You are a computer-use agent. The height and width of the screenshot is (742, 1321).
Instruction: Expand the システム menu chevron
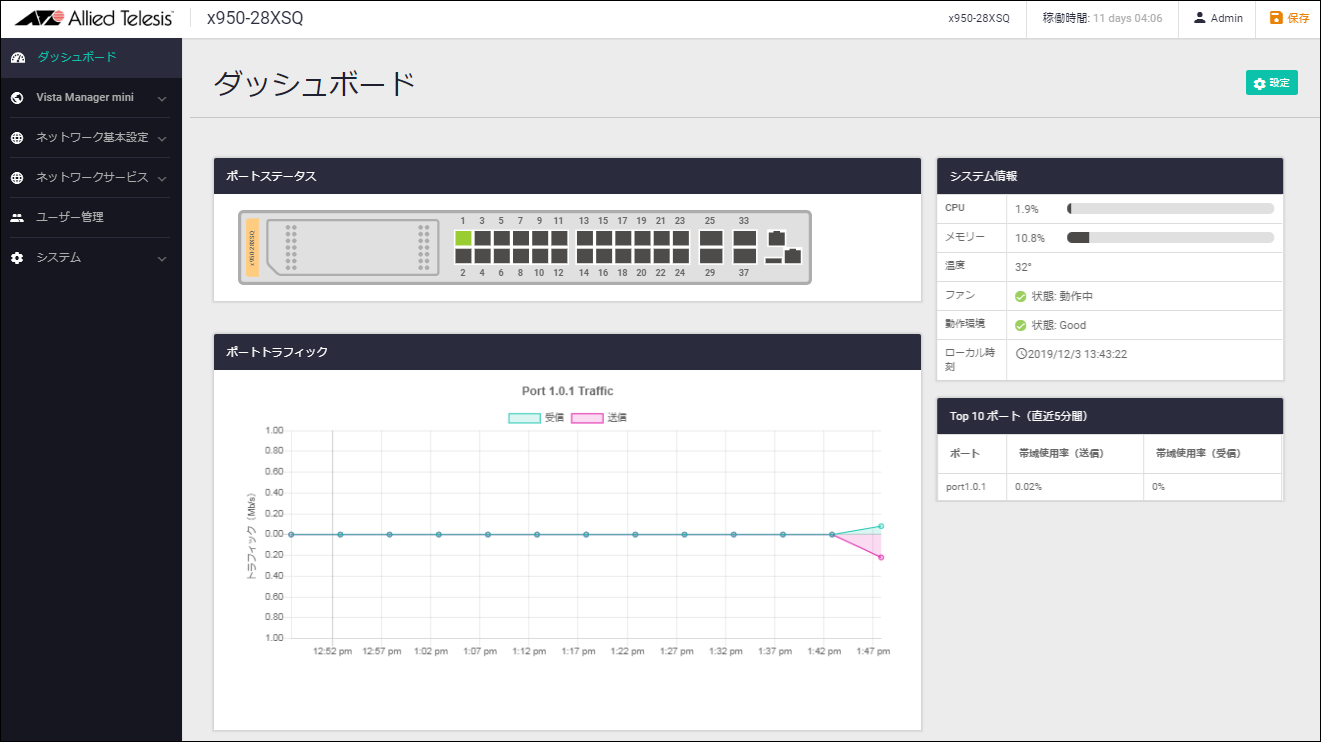162,258
